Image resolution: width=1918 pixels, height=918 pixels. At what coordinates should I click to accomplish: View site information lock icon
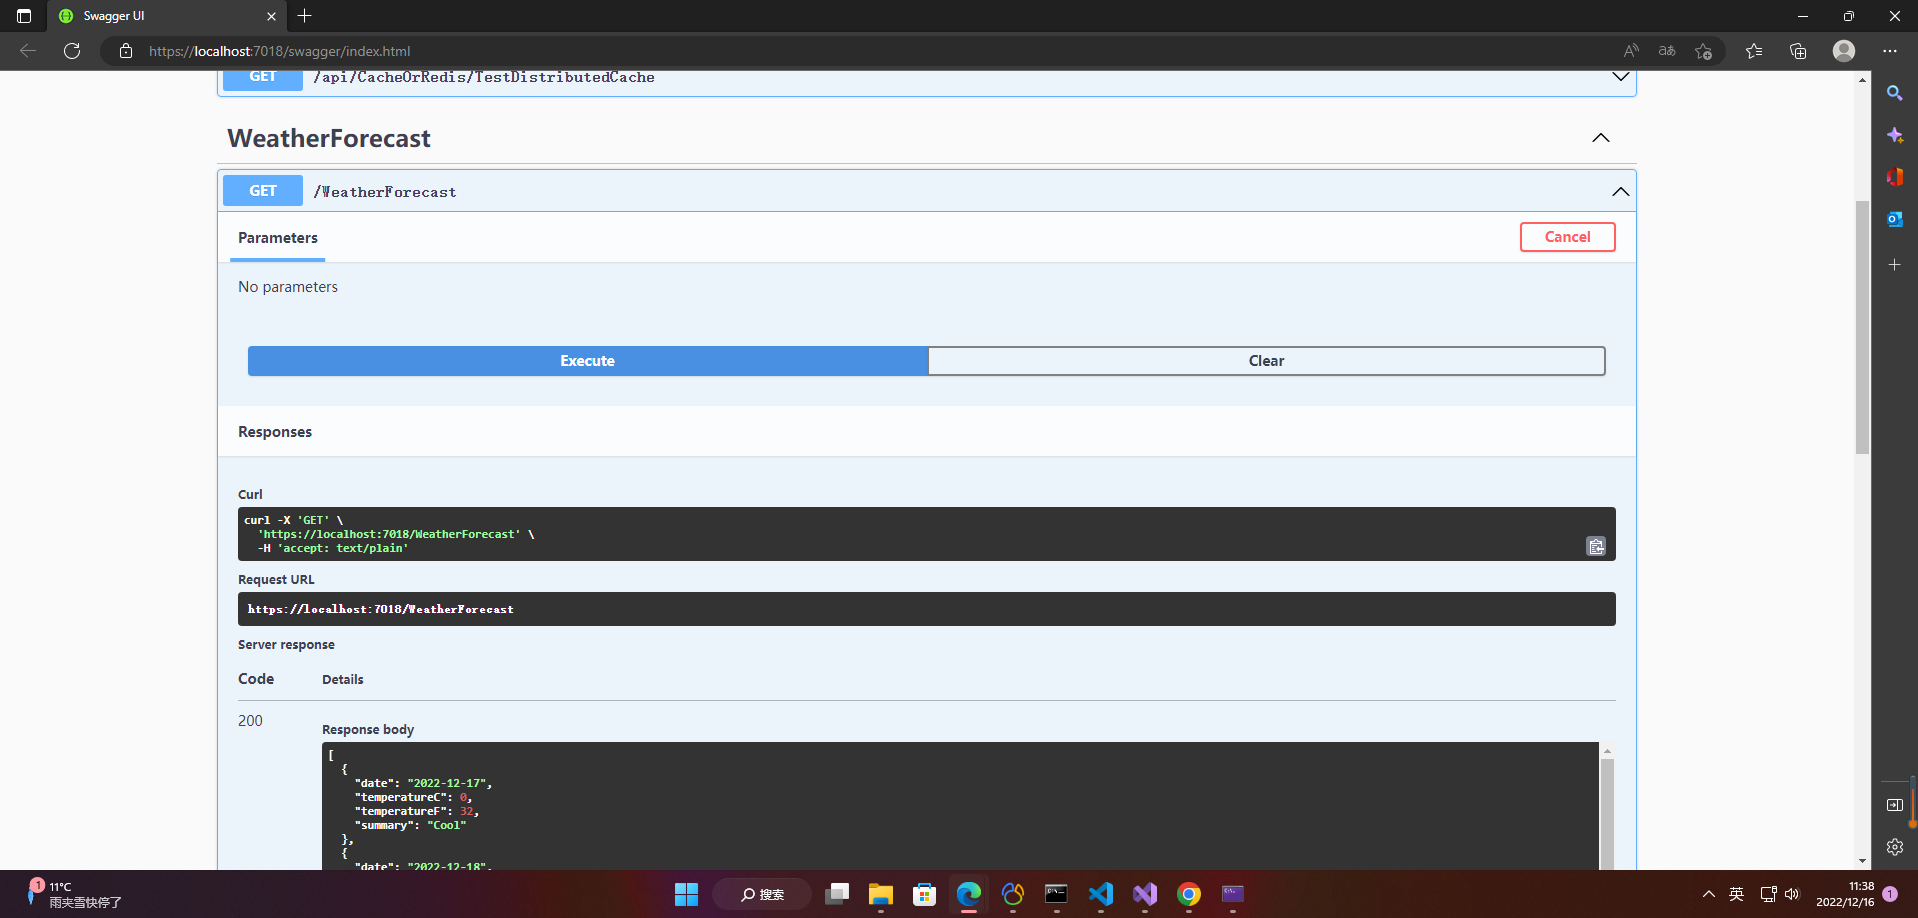126,51
